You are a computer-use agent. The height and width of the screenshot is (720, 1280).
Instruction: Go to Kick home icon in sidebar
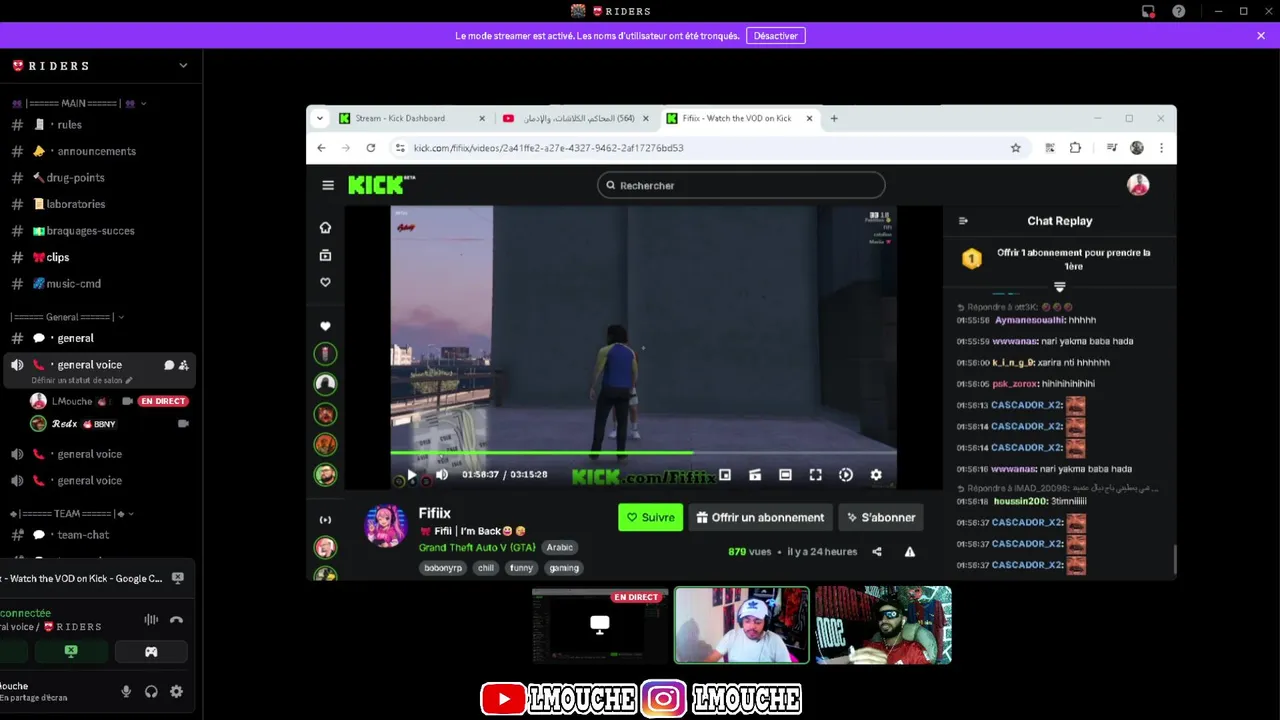tap(325, 227)
